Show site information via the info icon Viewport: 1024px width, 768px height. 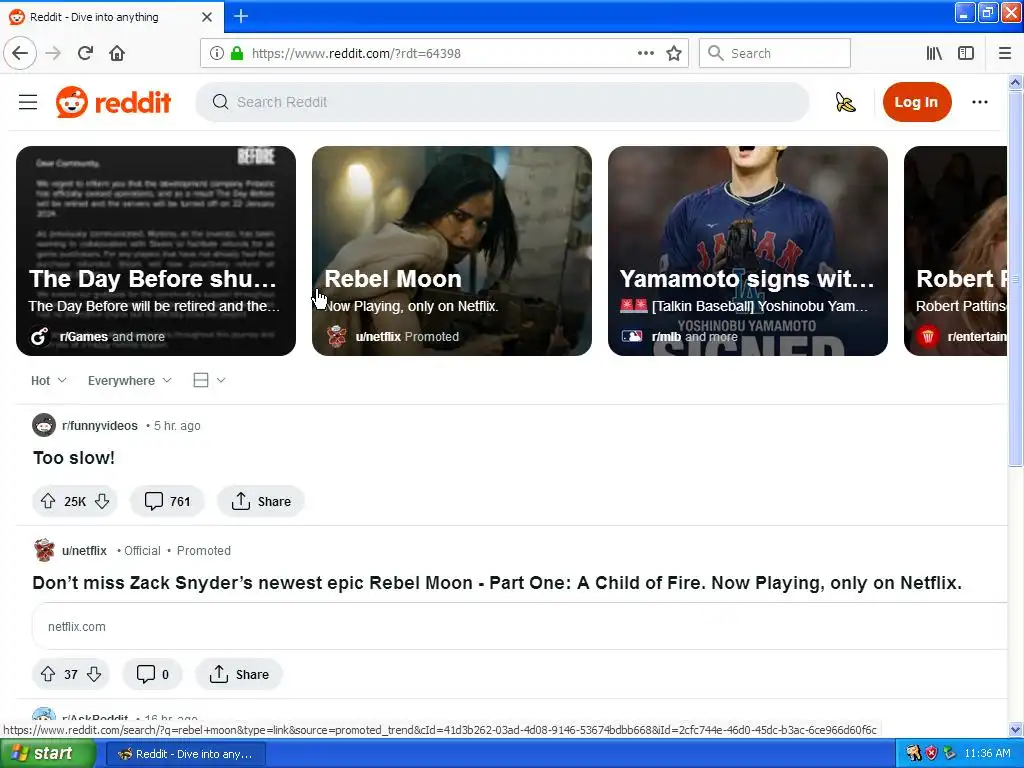pyautogui.click(x=217, y=53)
